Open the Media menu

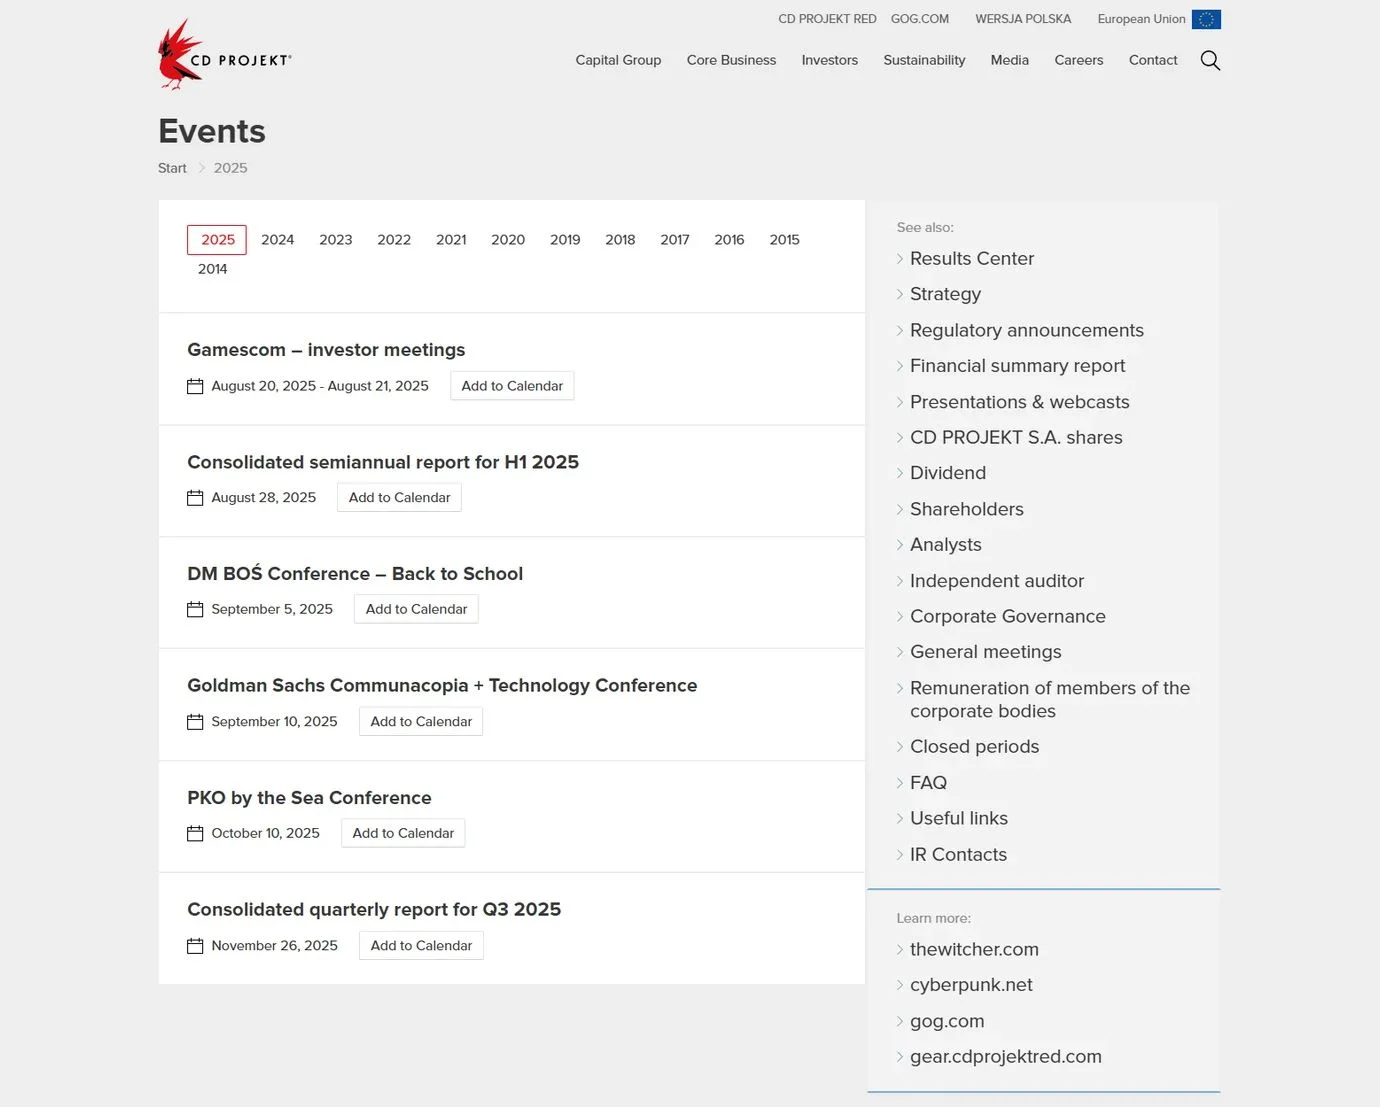click(1010, 60)
